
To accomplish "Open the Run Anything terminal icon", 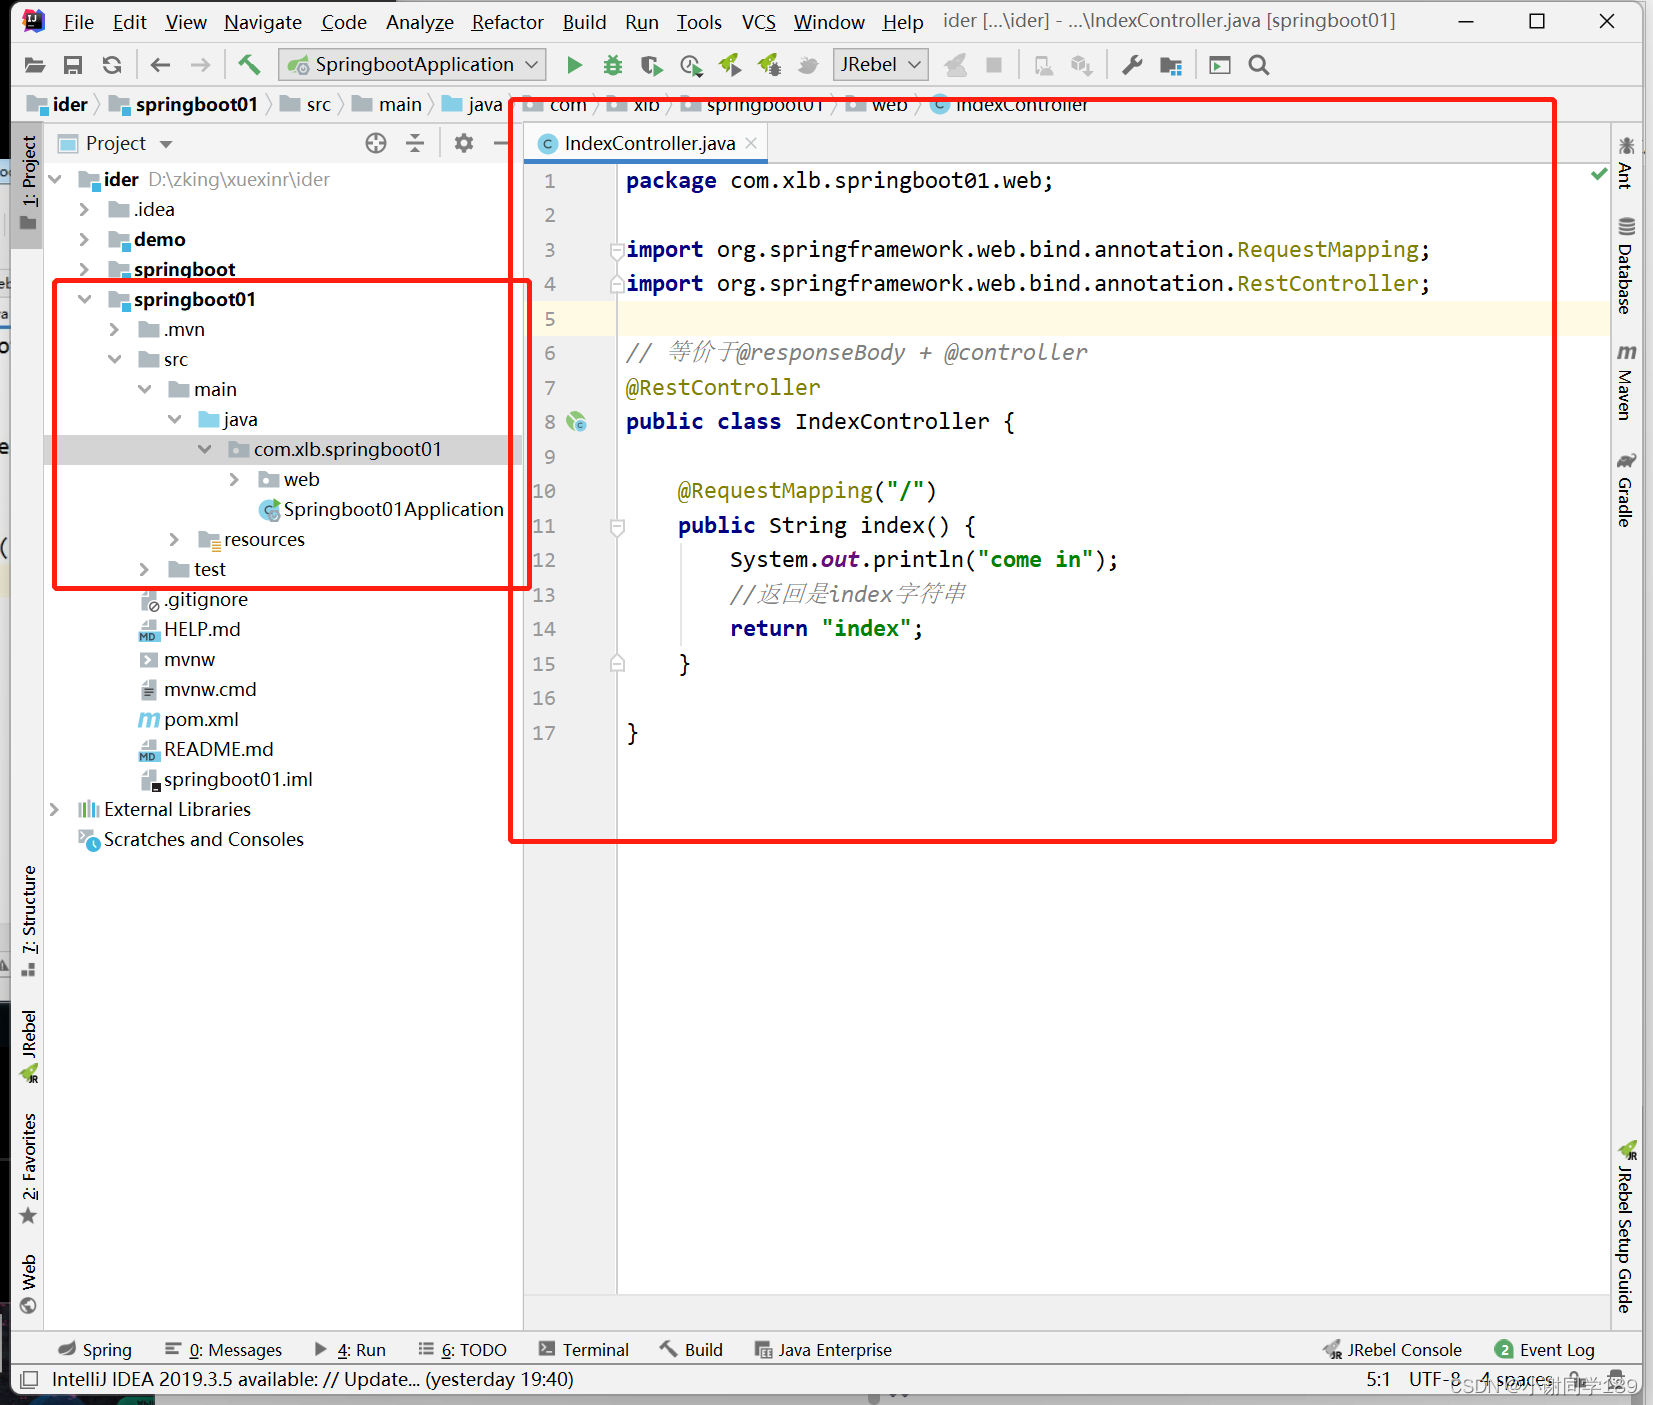I will coord(1220,65).
